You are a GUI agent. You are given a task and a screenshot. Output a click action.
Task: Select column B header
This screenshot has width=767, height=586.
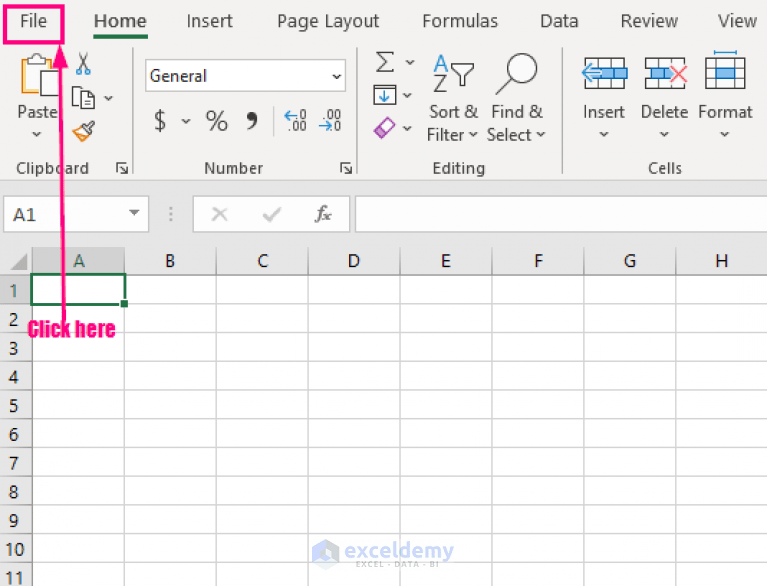pos(170,261)
